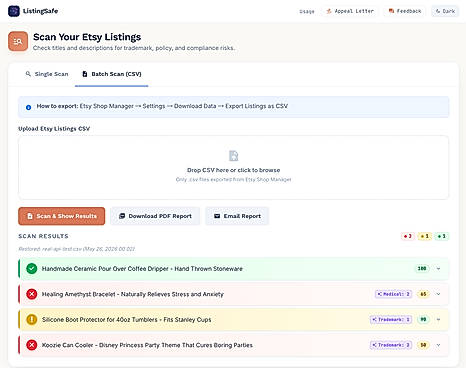The image size is (466, 368).
Task: Open the Feedback form
Action: pyautogui.click(x=405, y=11)
